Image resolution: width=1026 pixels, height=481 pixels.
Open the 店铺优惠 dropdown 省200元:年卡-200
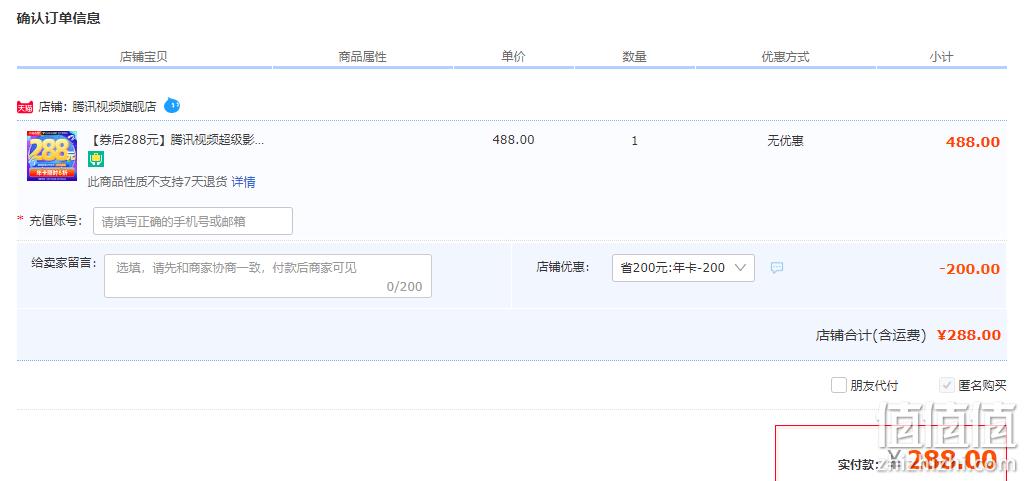point(683,268)
